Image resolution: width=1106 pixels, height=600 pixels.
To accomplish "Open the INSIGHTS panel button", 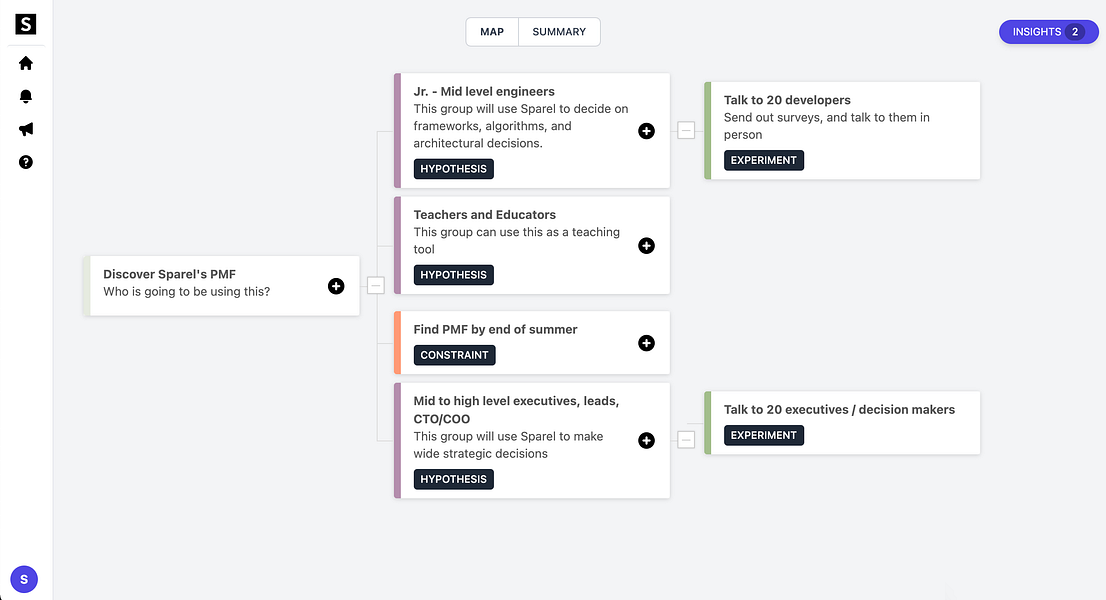I will pyautogui.click(x=1049, y=32).
